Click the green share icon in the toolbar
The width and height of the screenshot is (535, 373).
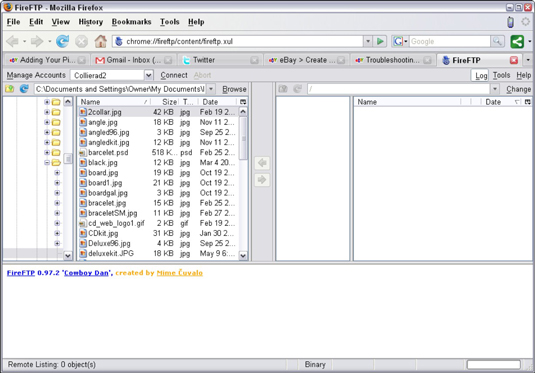[517, 42]
